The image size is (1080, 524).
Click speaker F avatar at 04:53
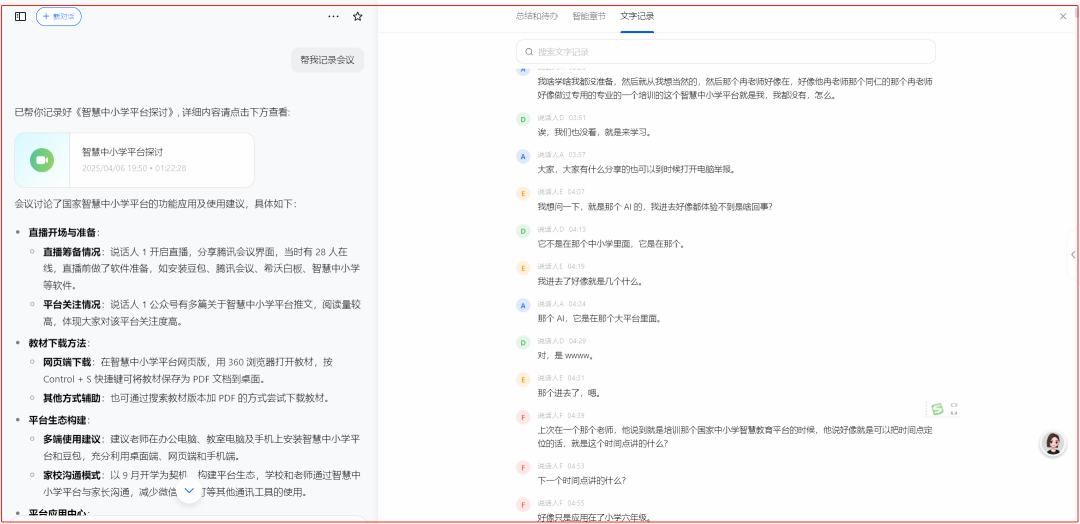pos(523,468)
